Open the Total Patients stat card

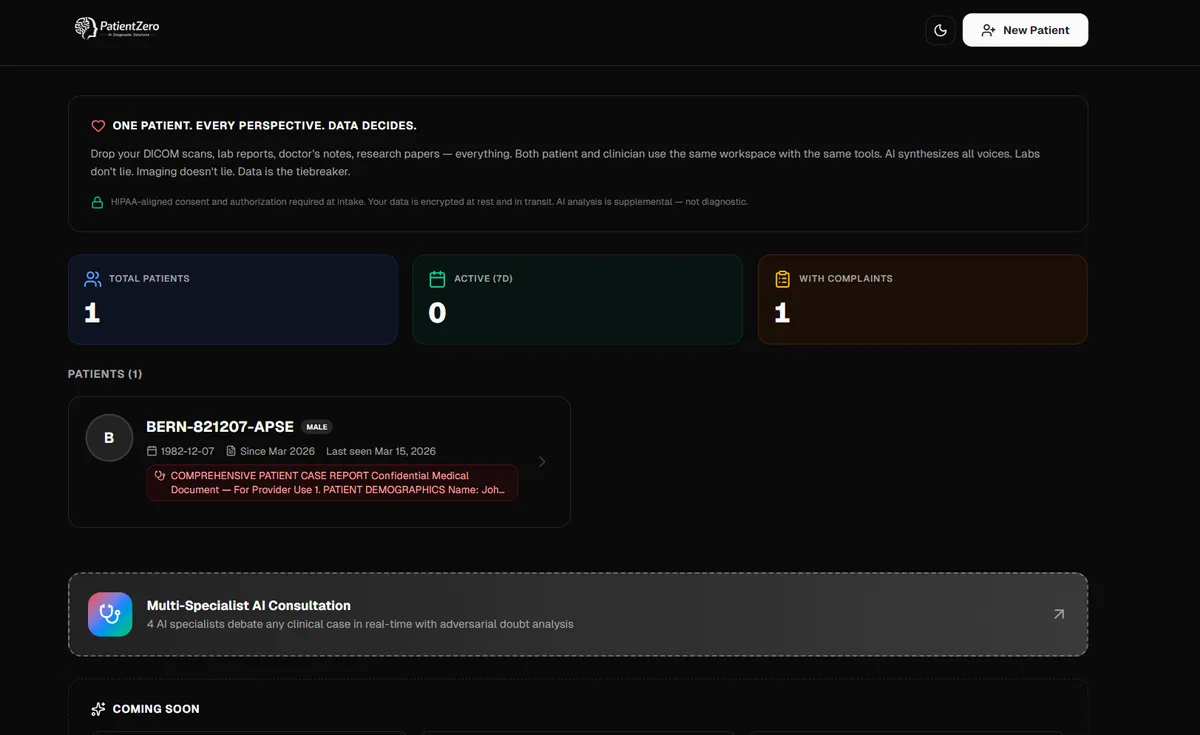233,300
